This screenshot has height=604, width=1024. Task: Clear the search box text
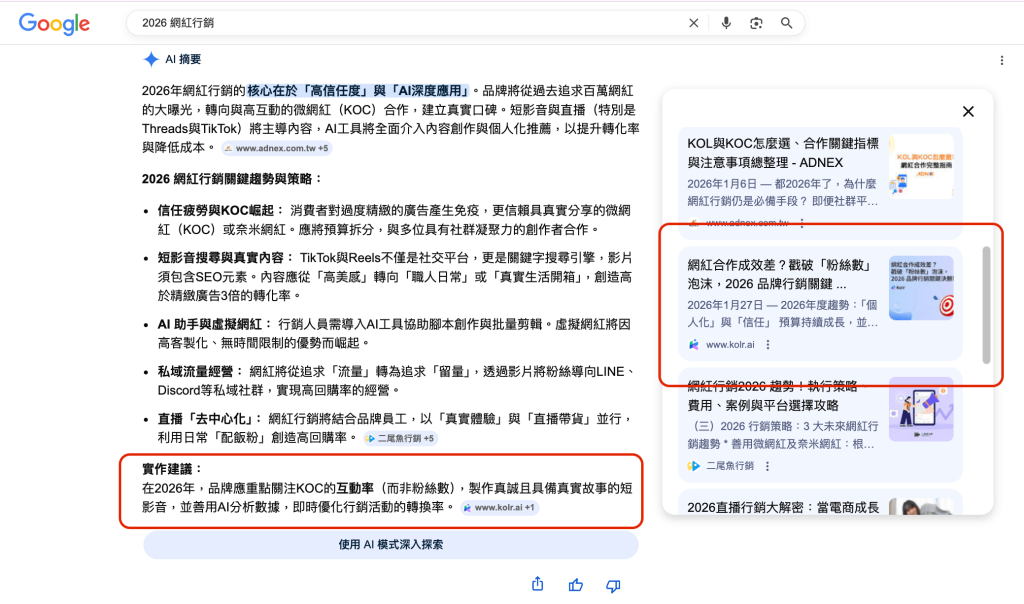click(x=694, y=23)
